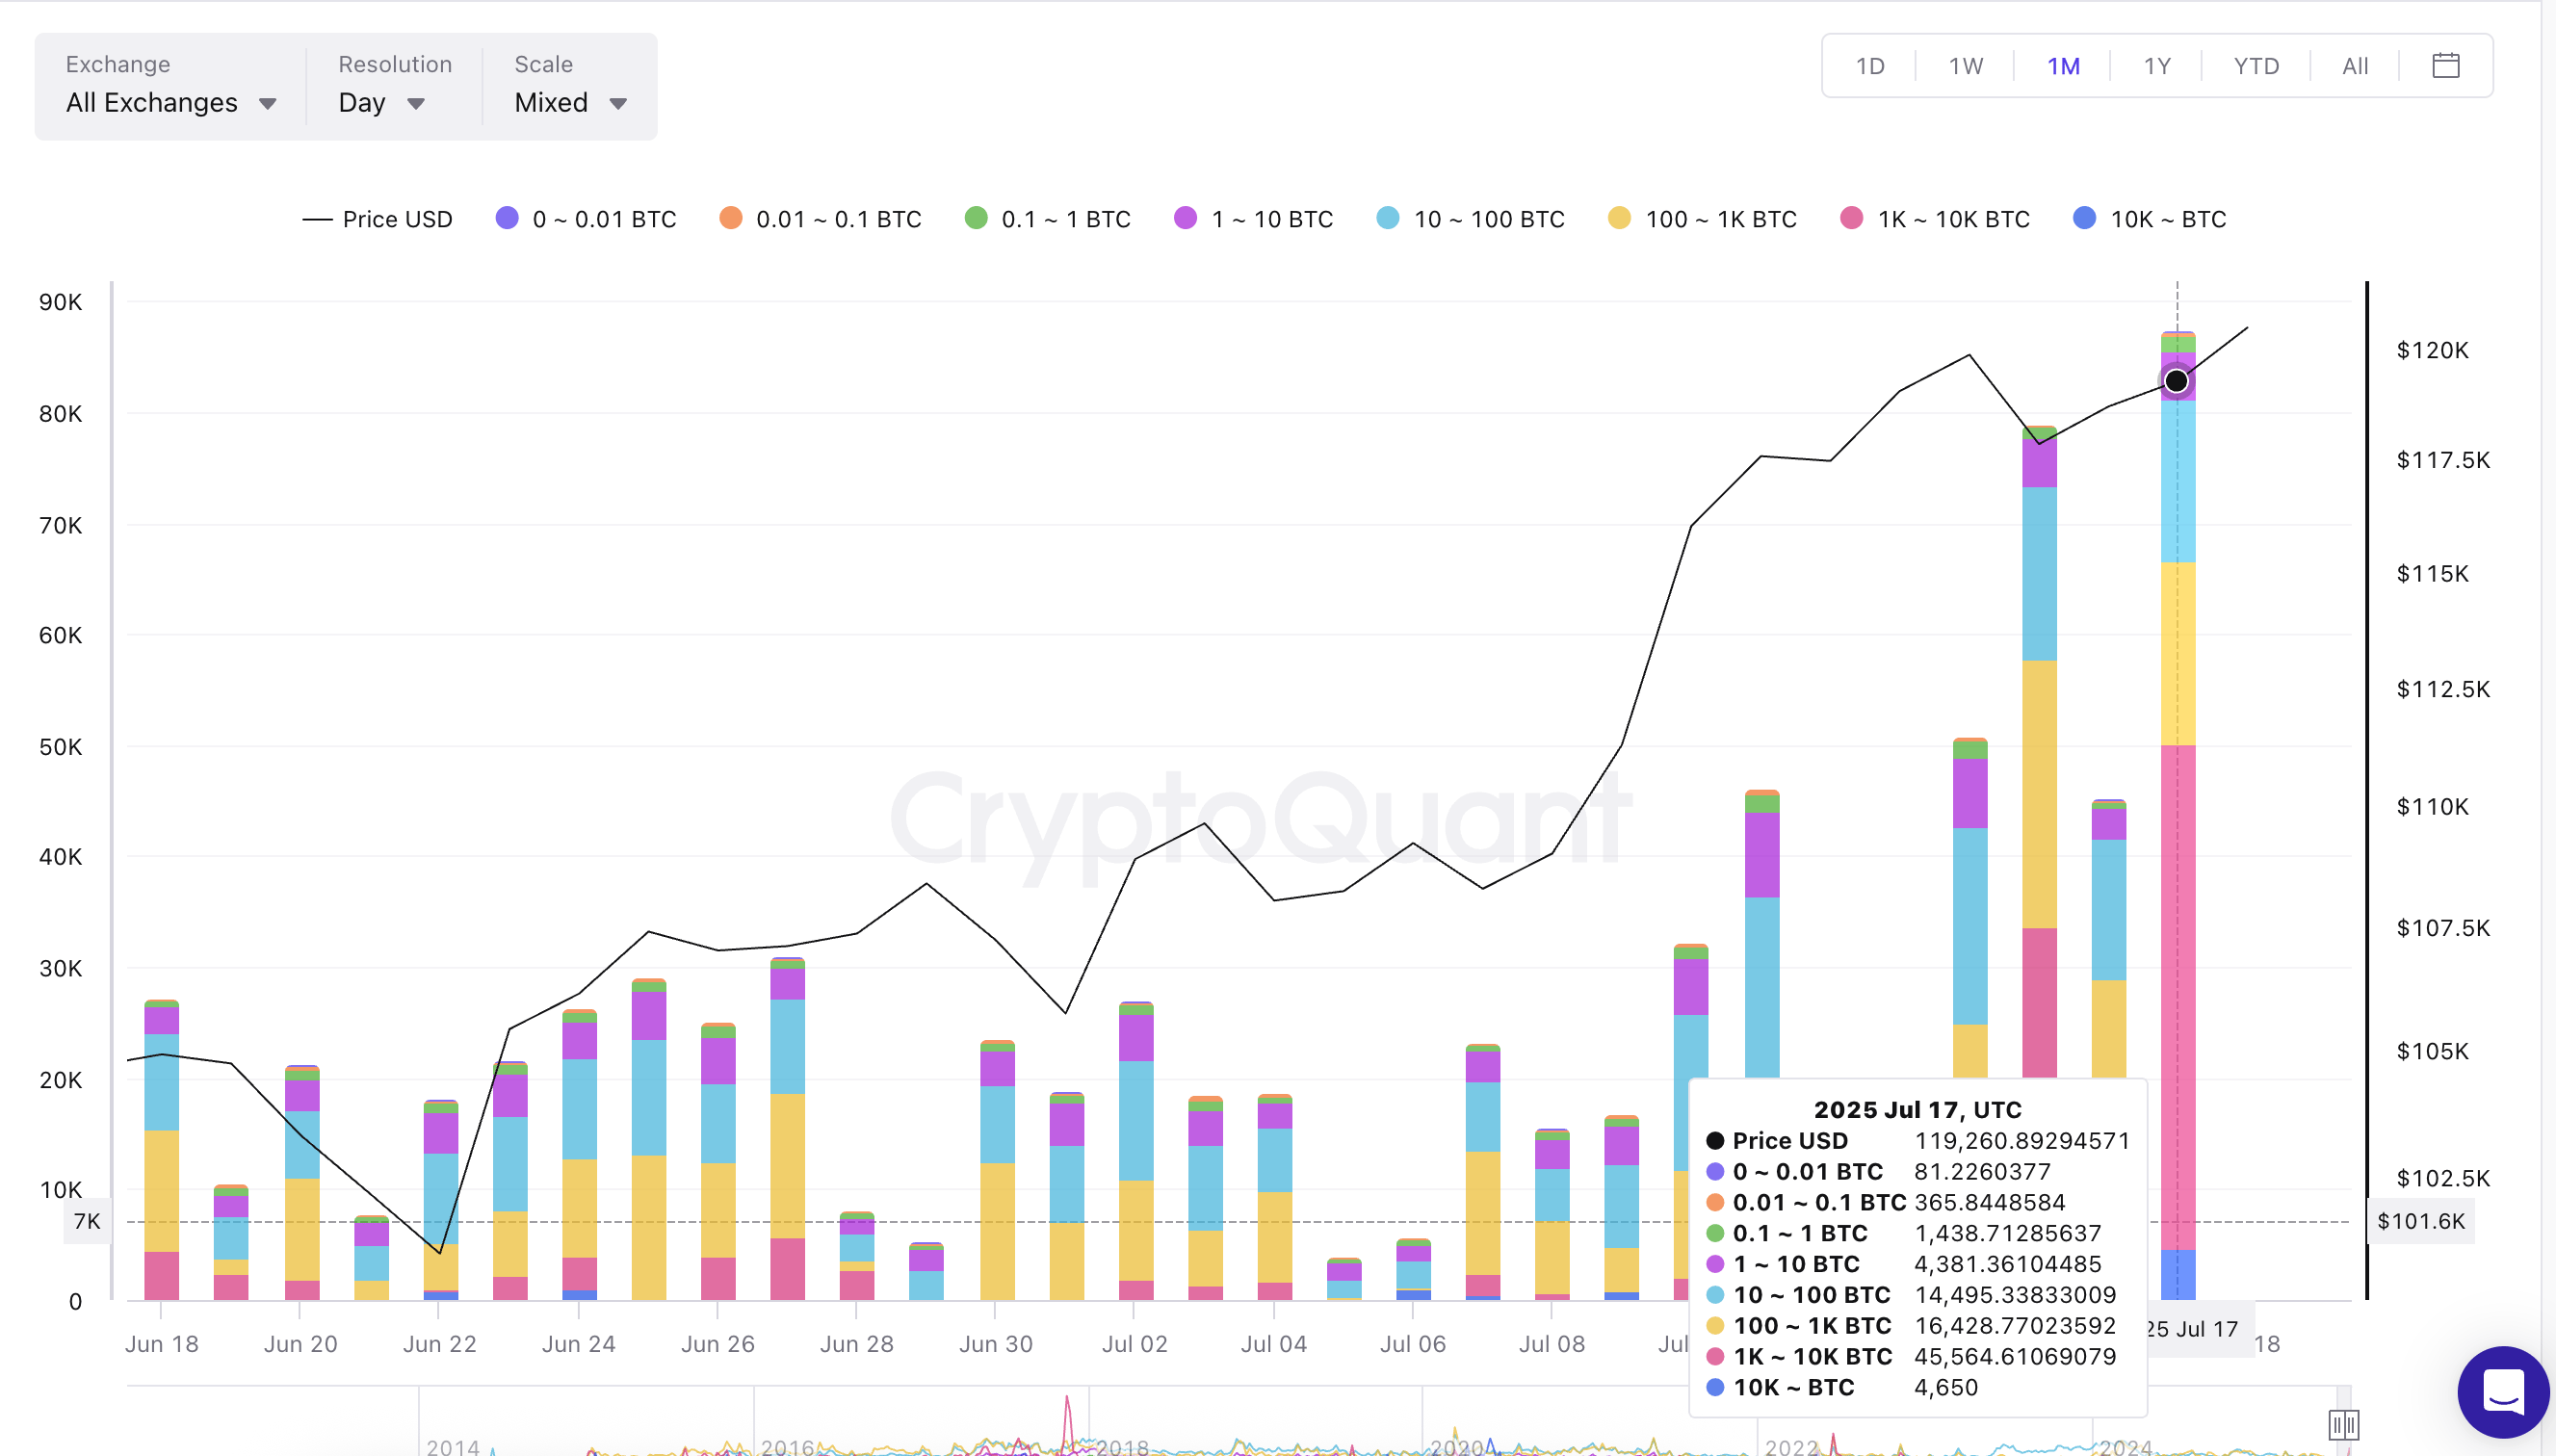Open the Resolution dropdown set to Day
Viewport: 2556px width, 1456px height.
[x=383, y=102]
